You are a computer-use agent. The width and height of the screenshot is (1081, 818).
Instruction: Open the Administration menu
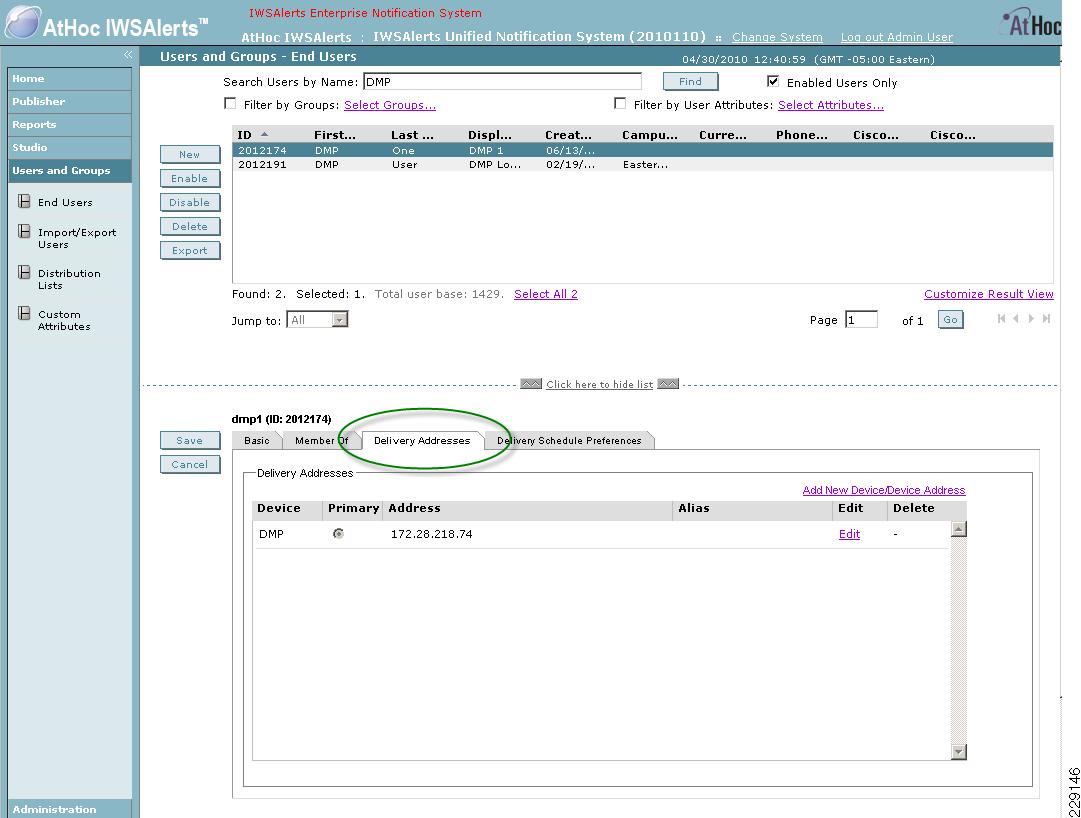[x=70, y=809]
